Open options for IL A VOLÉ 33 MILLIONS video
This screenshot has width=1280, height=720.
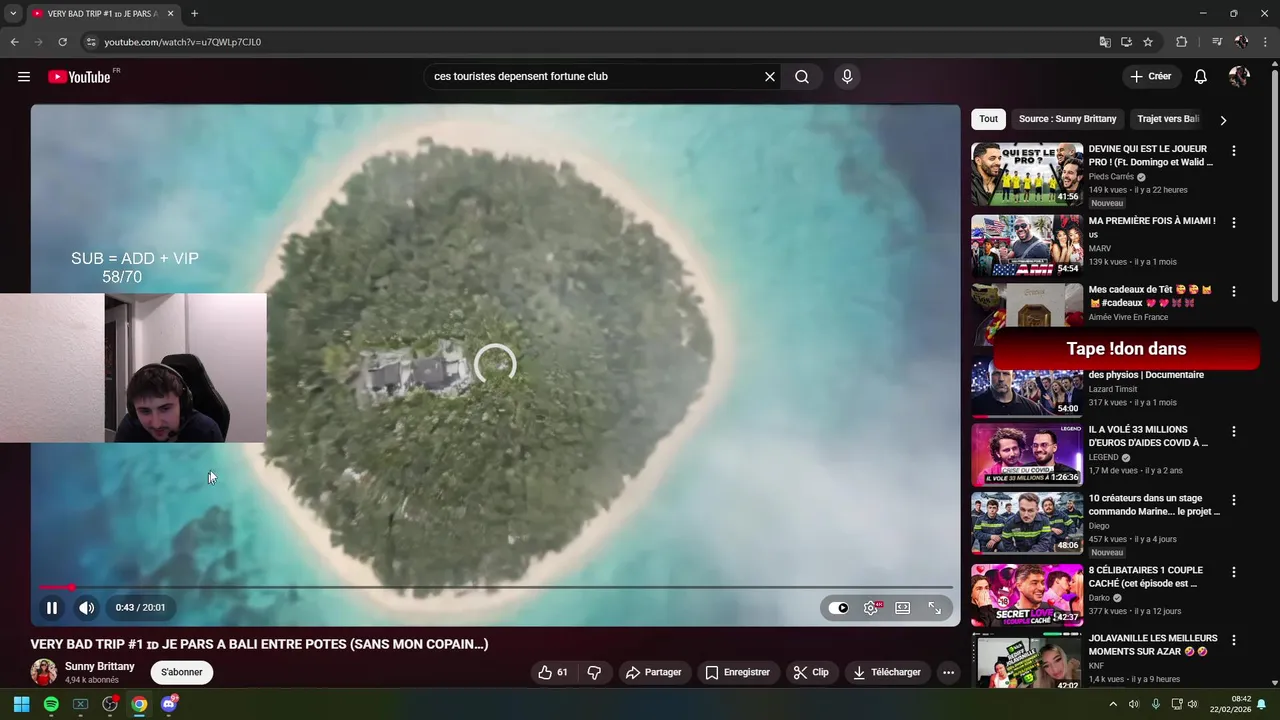click(1233, 432)
